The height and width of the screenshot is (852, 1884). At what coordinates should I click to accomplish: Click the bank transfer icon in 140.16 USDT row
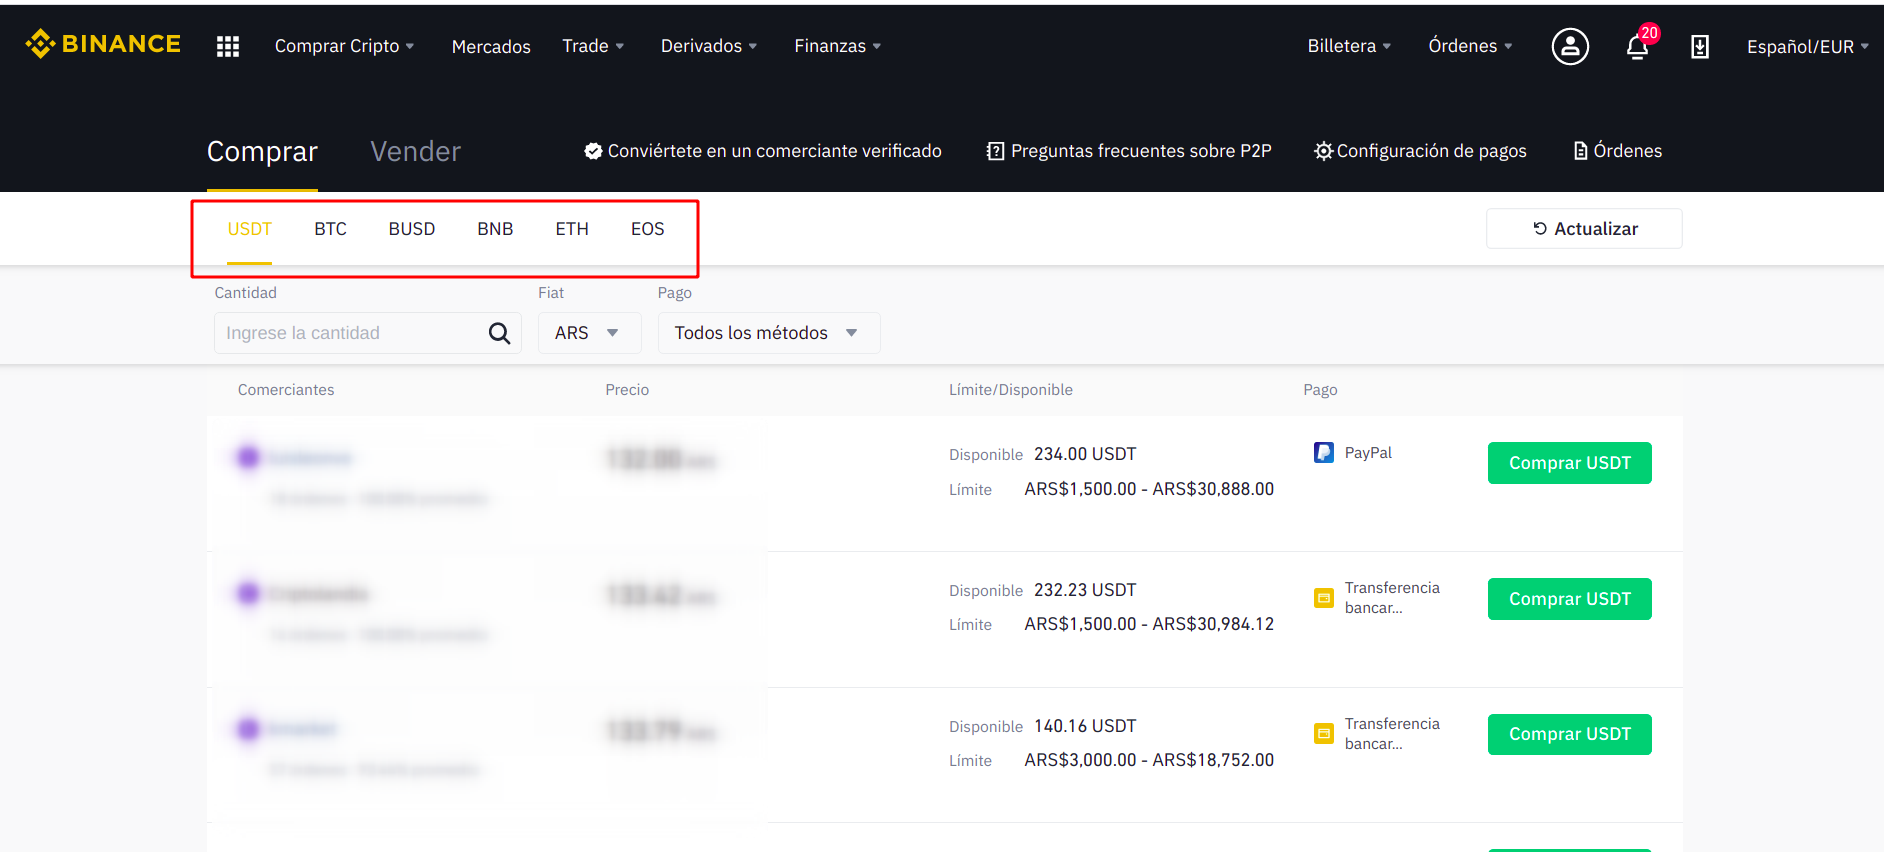tap(1324, 734)
